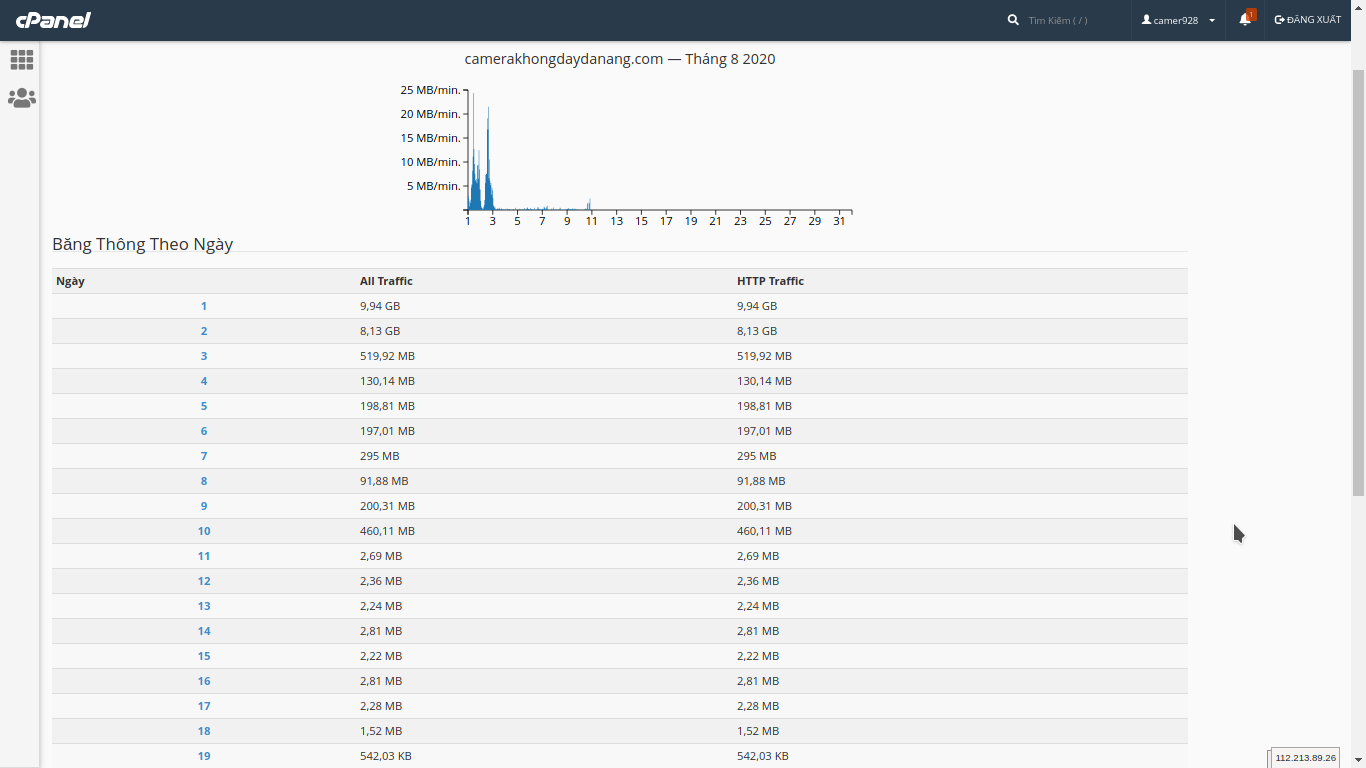
Task: Expand the camer928 user dropdown
Action: 1178,20
